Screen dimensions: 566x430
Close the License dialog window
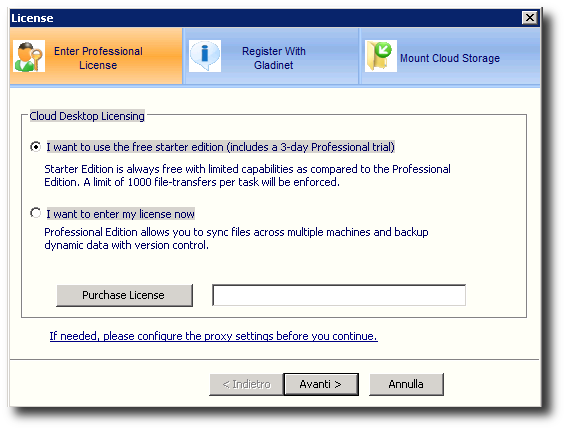pyautogui.click(x=530, y=18)
